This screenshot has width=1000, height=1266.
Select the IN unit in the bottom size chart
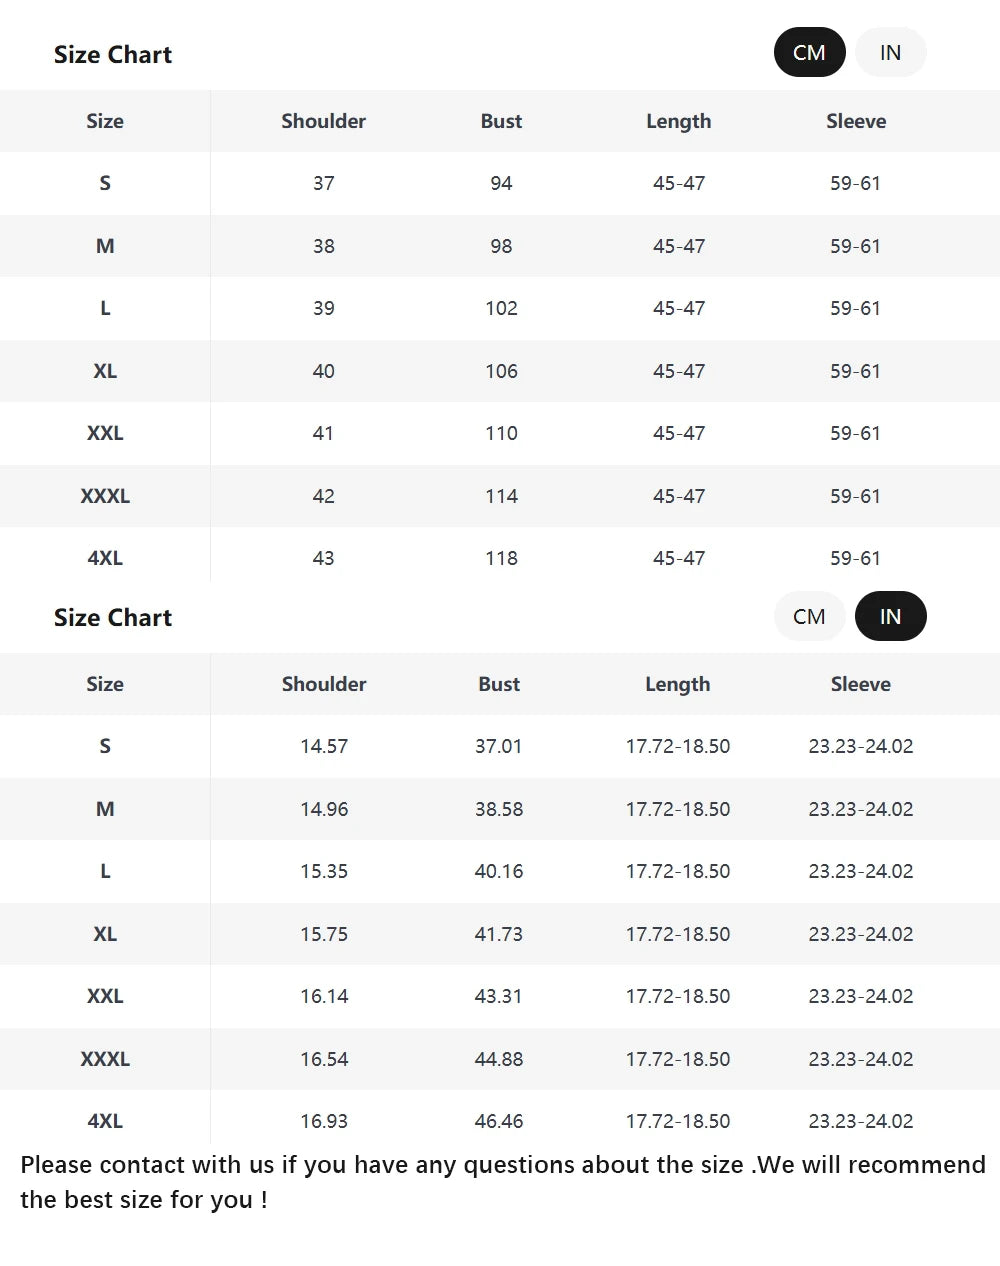(x=890, y=616)
